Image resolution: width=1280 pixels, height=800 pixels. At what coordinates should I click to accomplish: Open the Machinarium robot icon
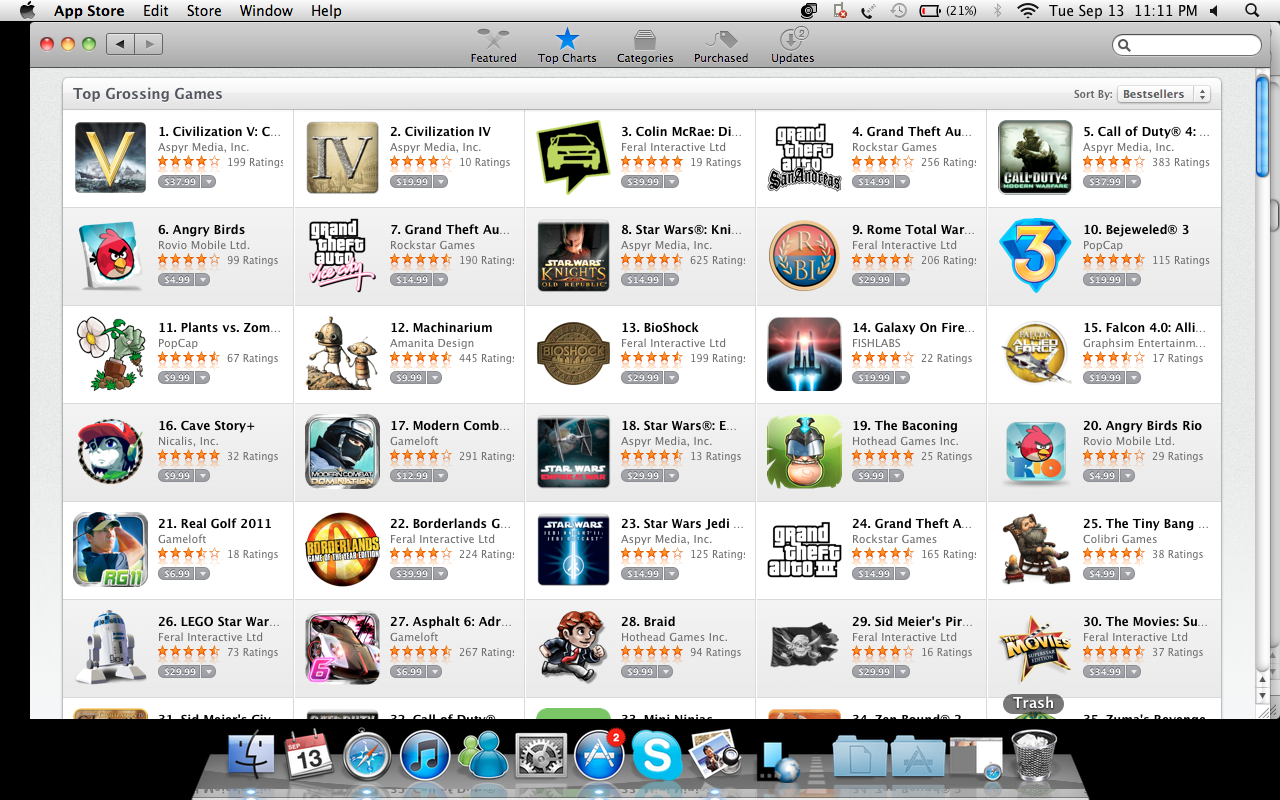coord(342,354)
